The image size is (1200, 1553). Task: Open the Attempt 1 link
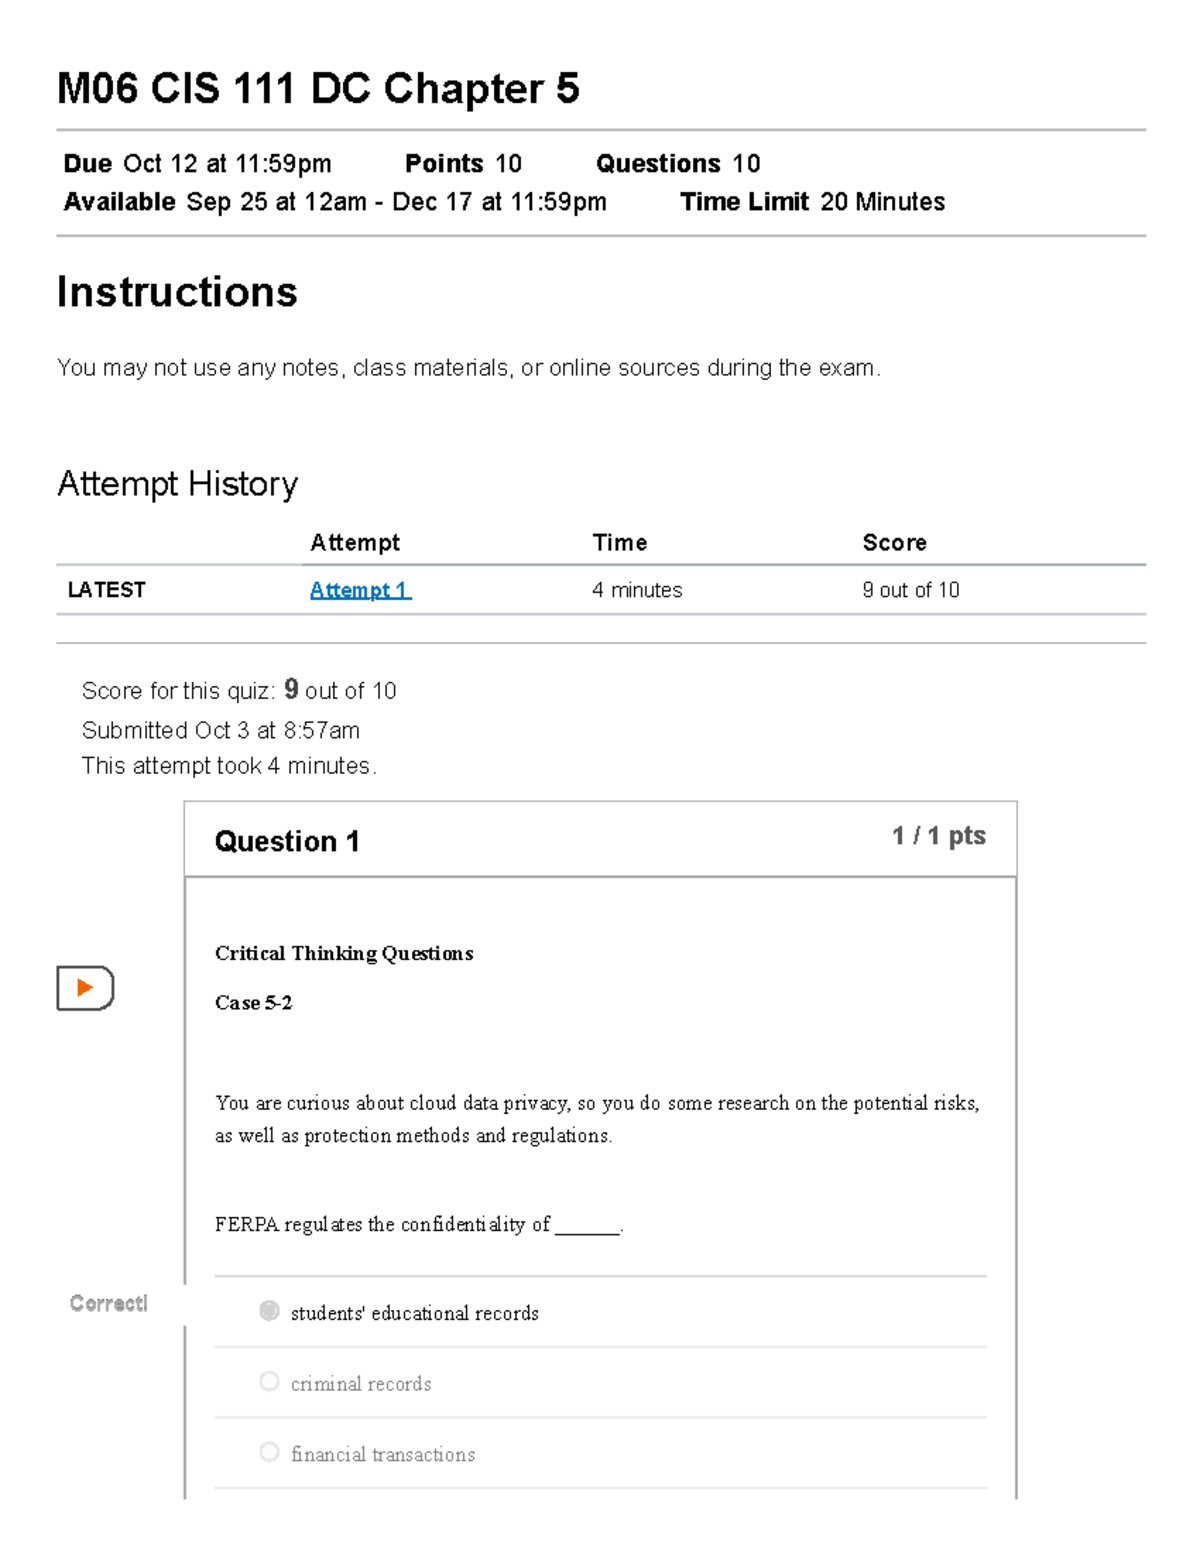coord(360,590)
